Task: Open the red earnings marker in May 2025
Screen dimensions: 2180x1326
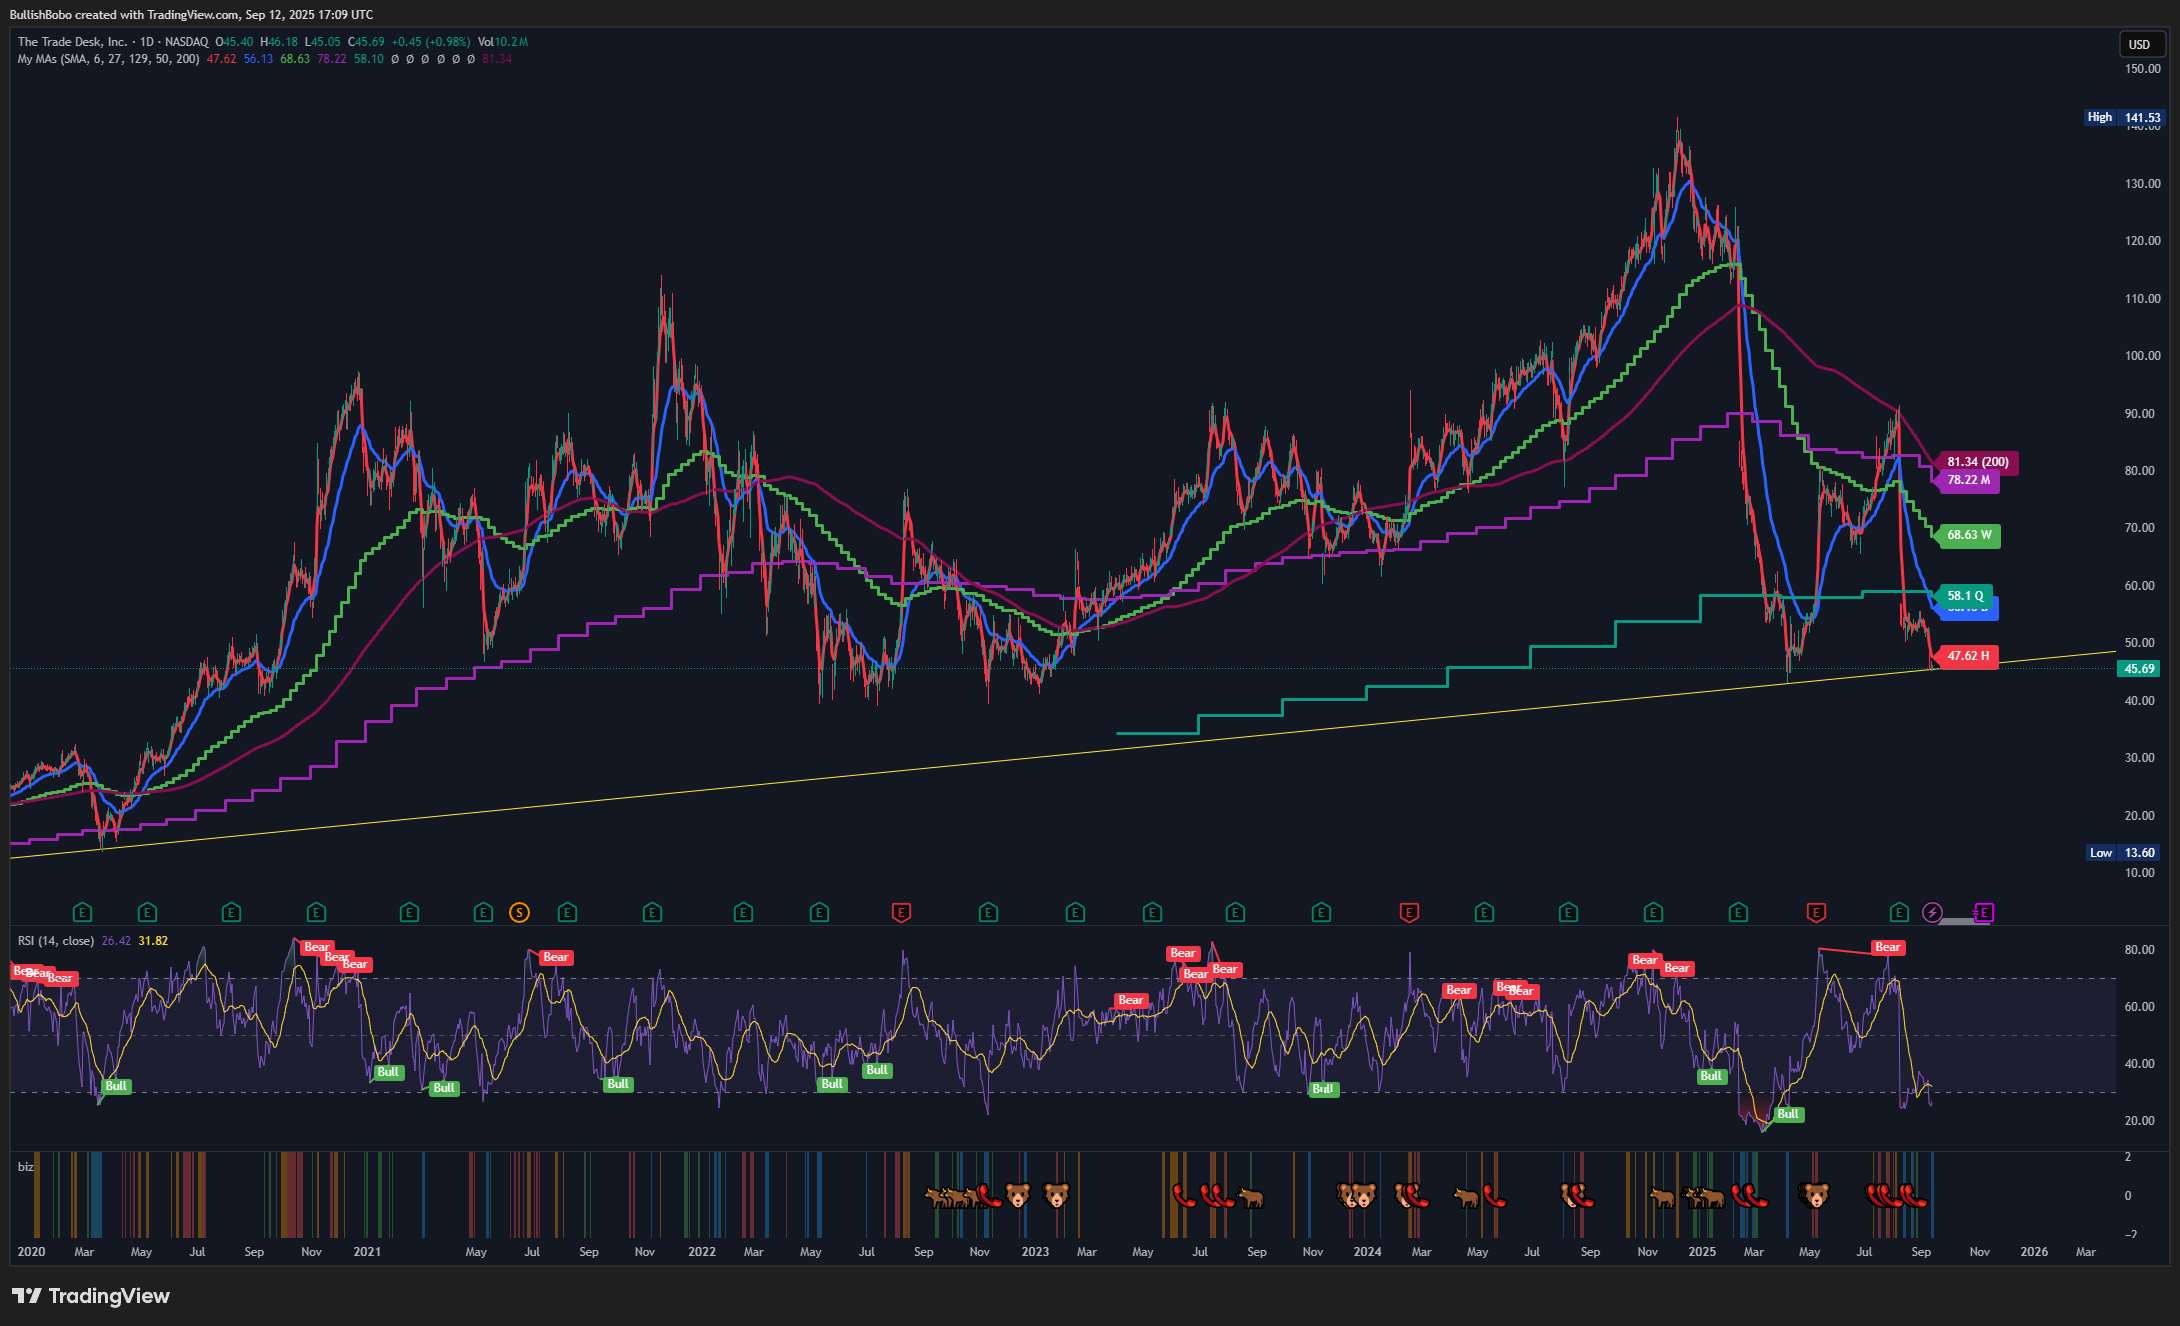Action: (x=1816, y=912)
